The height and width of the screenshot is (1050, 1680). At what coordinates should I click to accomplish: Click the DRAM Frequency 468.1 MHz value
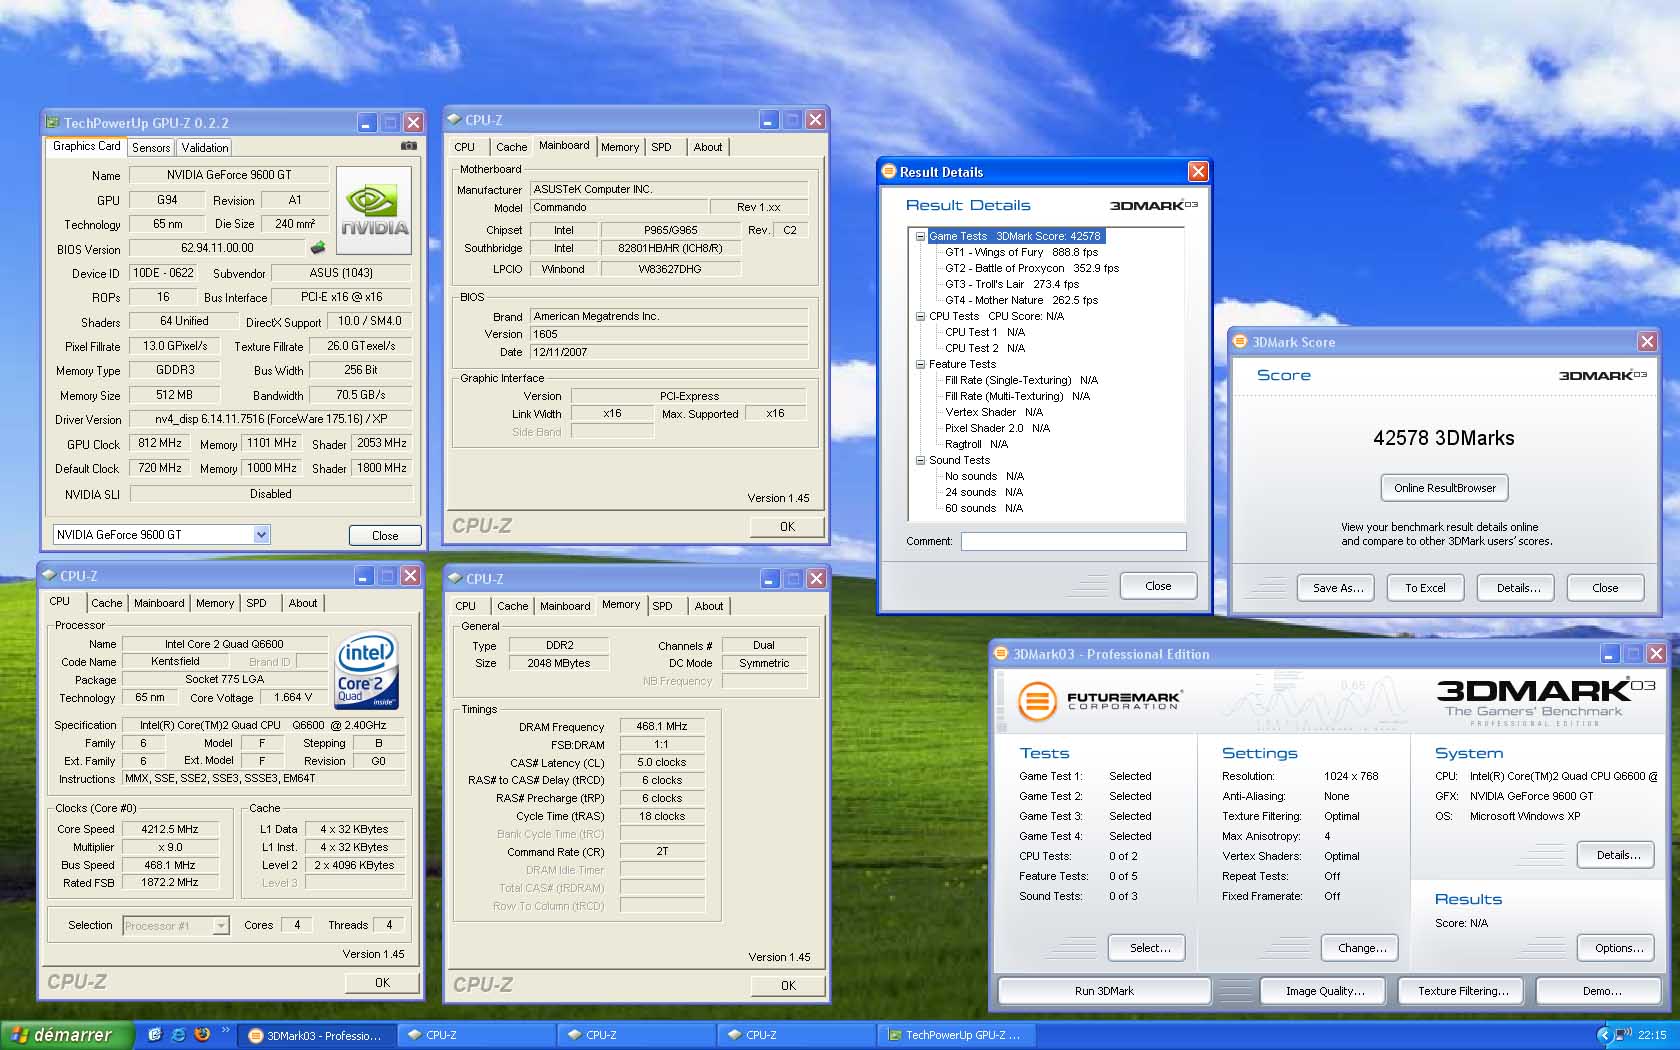pyautogui.click(x=662, y=726)
